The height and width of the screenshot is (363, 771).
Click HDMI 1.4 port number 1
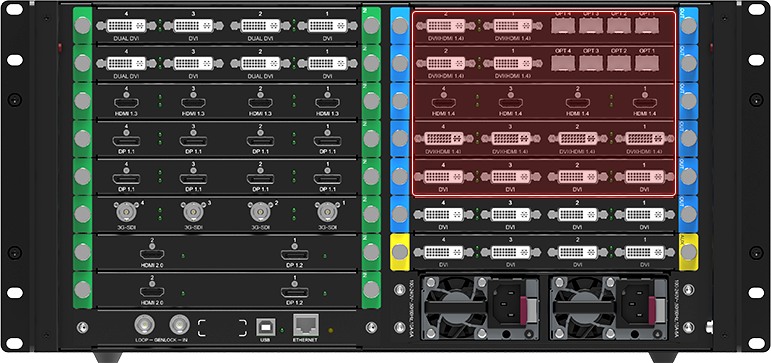pyautogui.click(x=645, y=103)
